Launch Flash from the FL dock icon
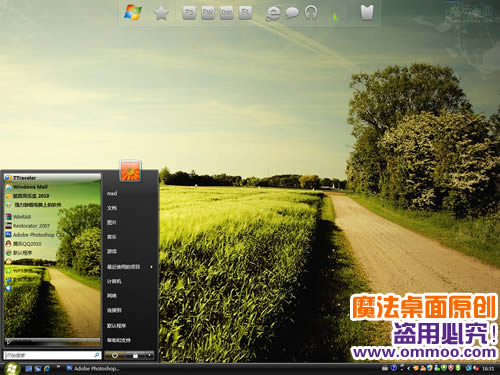The height and width of the screenshot is (375, 500). (245, 13)
